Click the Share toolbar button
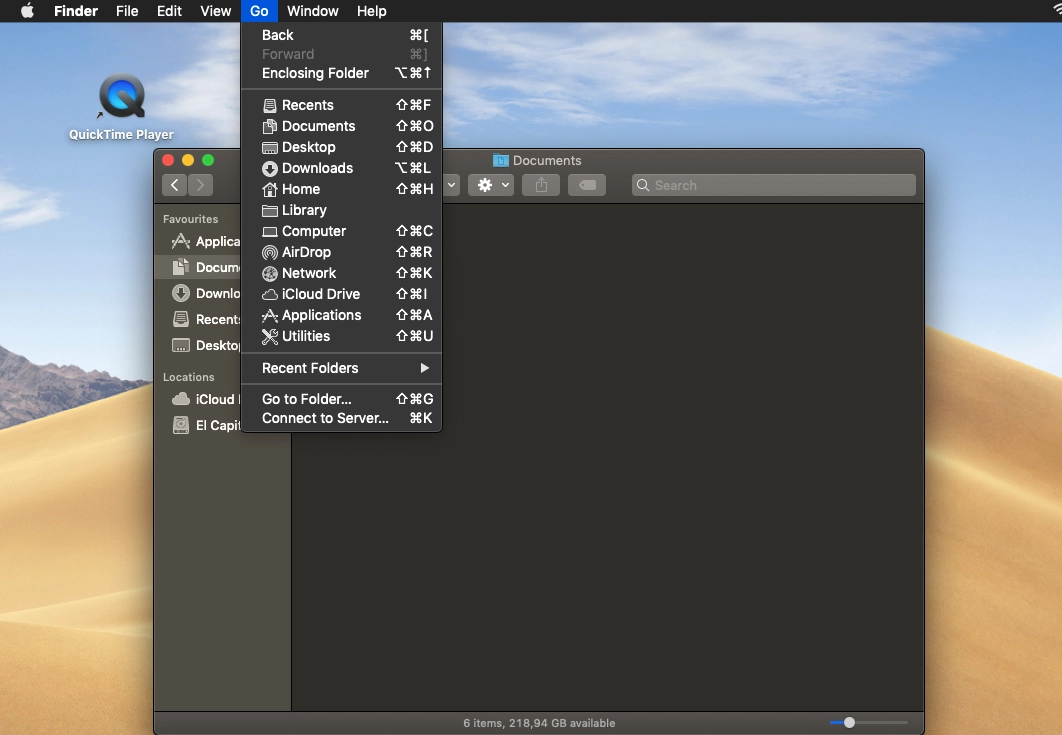This screenshot has height=735, width=1062. (541, 185)
